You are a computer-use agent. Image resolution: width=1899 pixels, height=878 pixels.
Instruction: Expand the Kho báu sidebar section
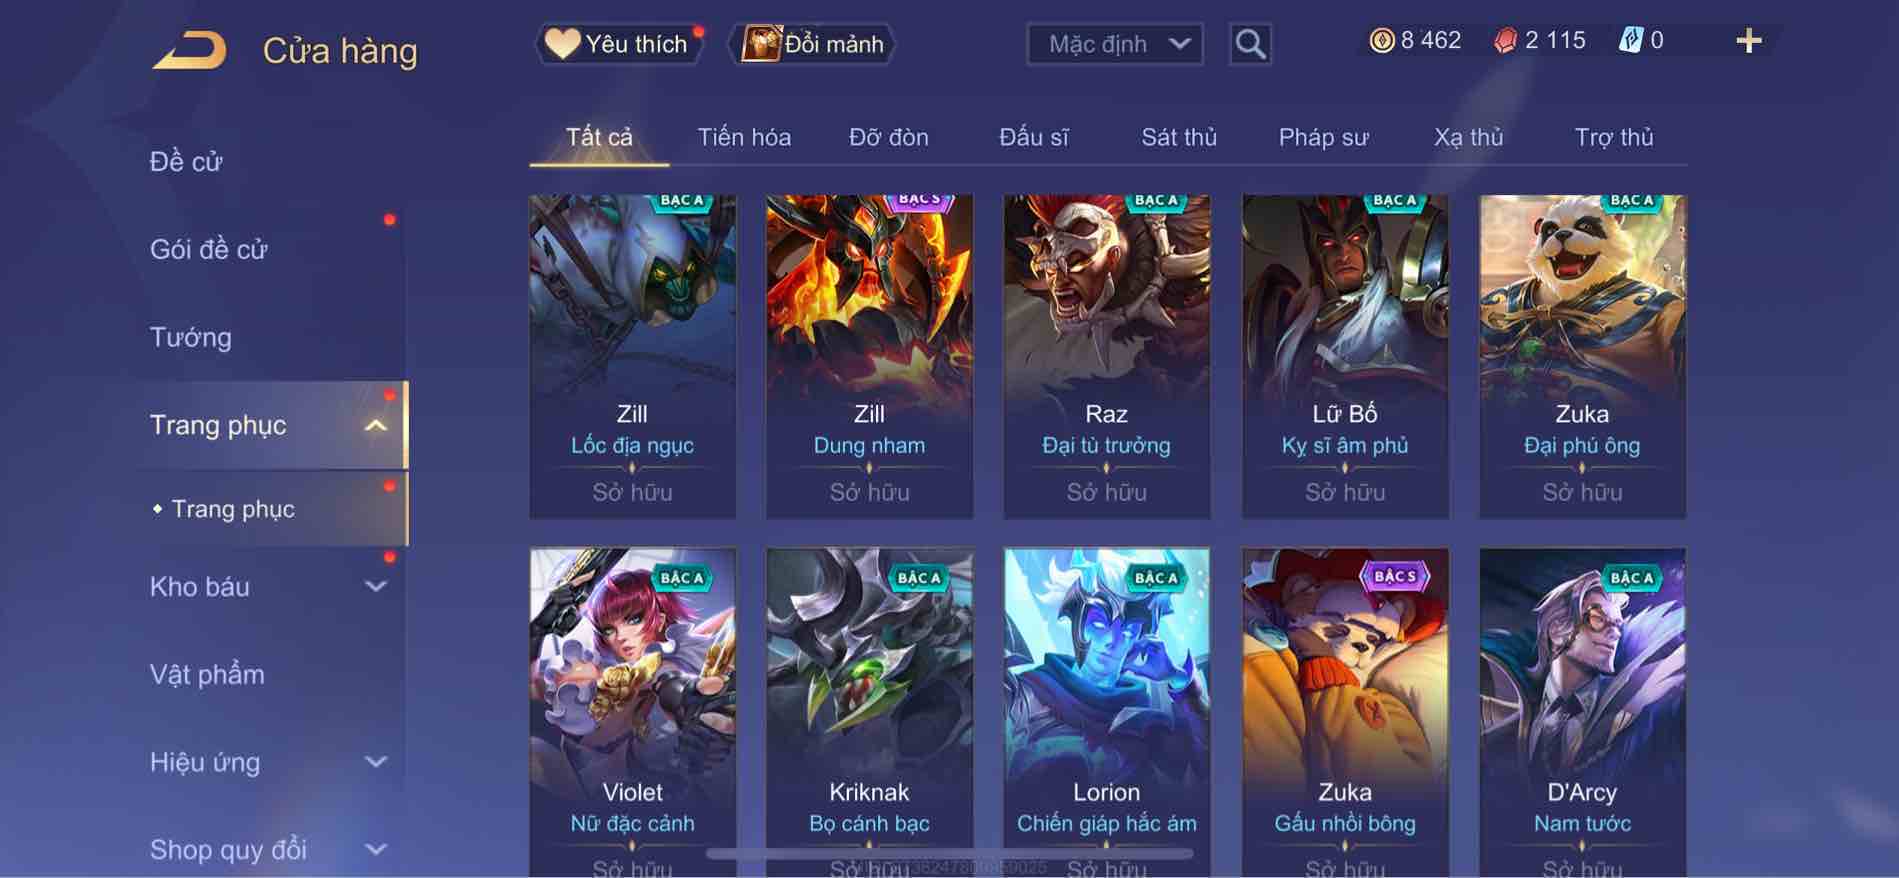coord(375,587)
